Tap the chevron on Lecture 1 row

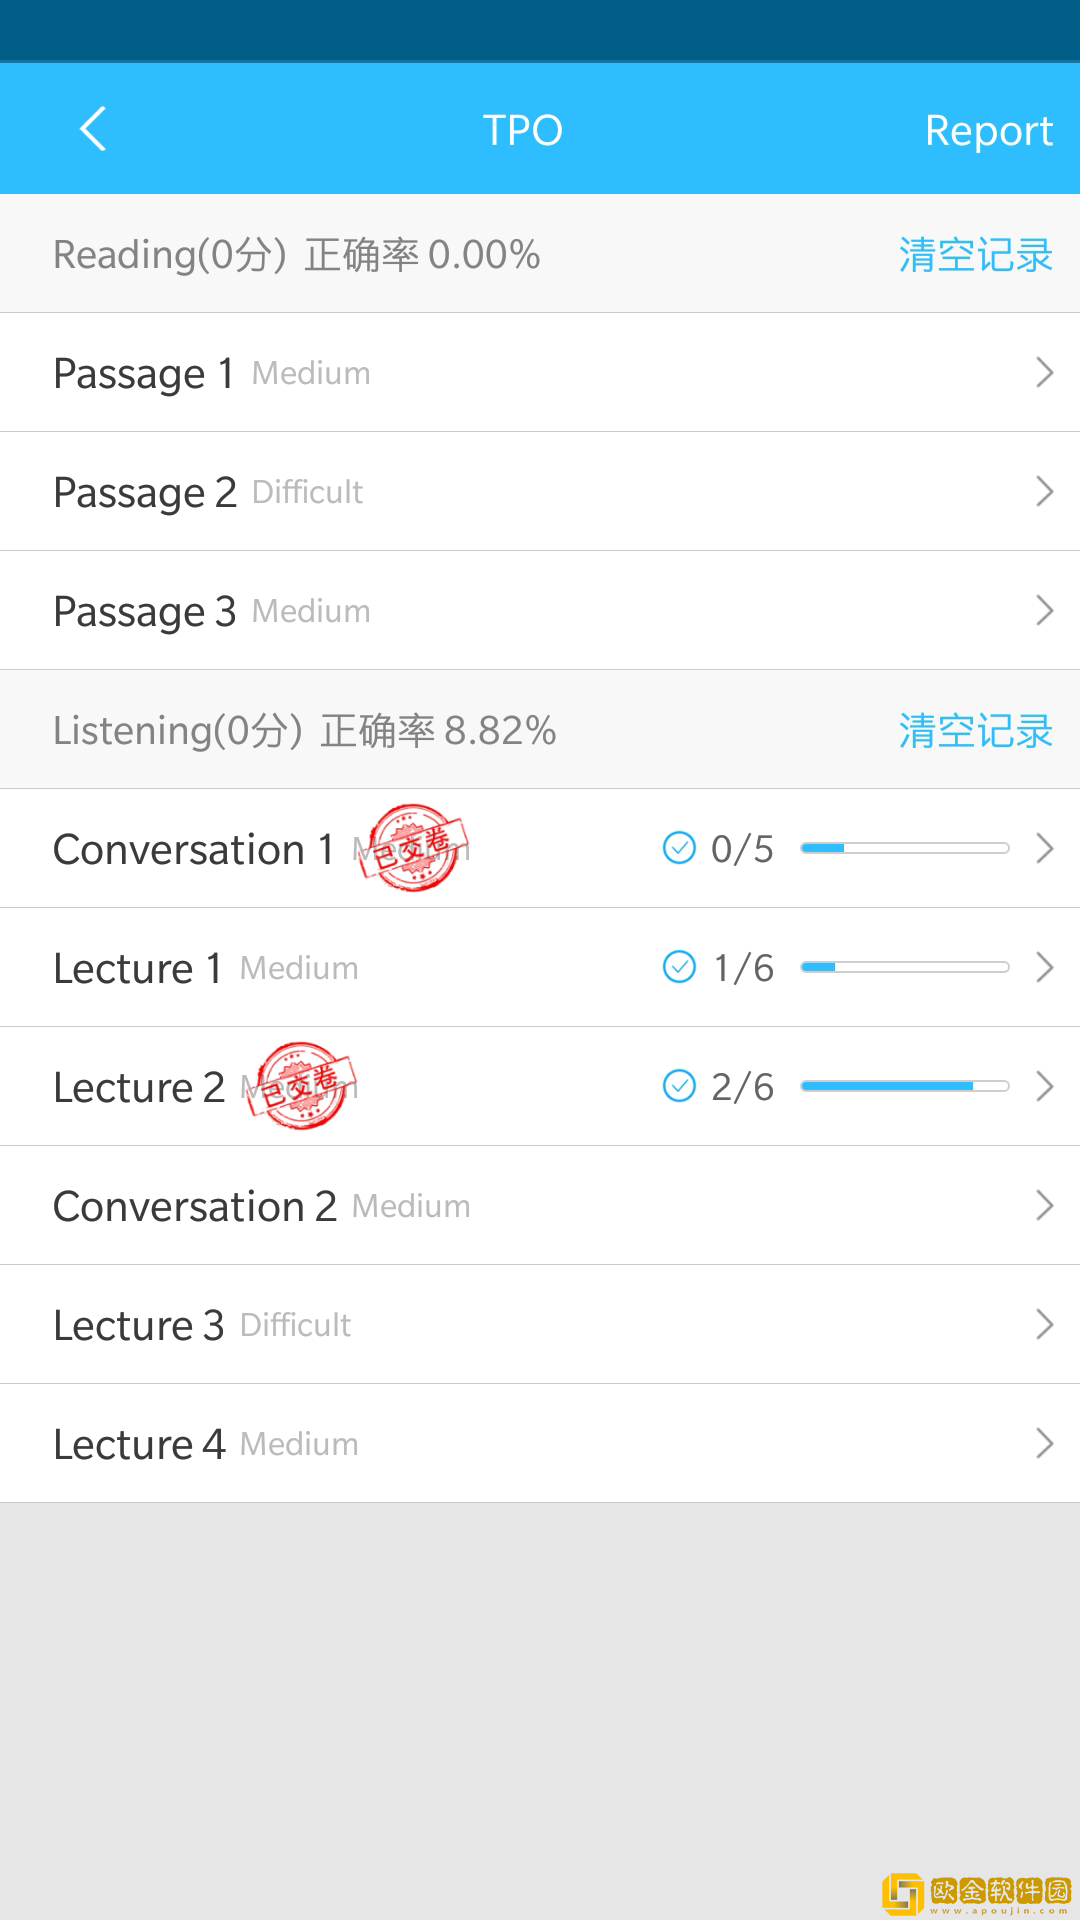coord(1044,968)
